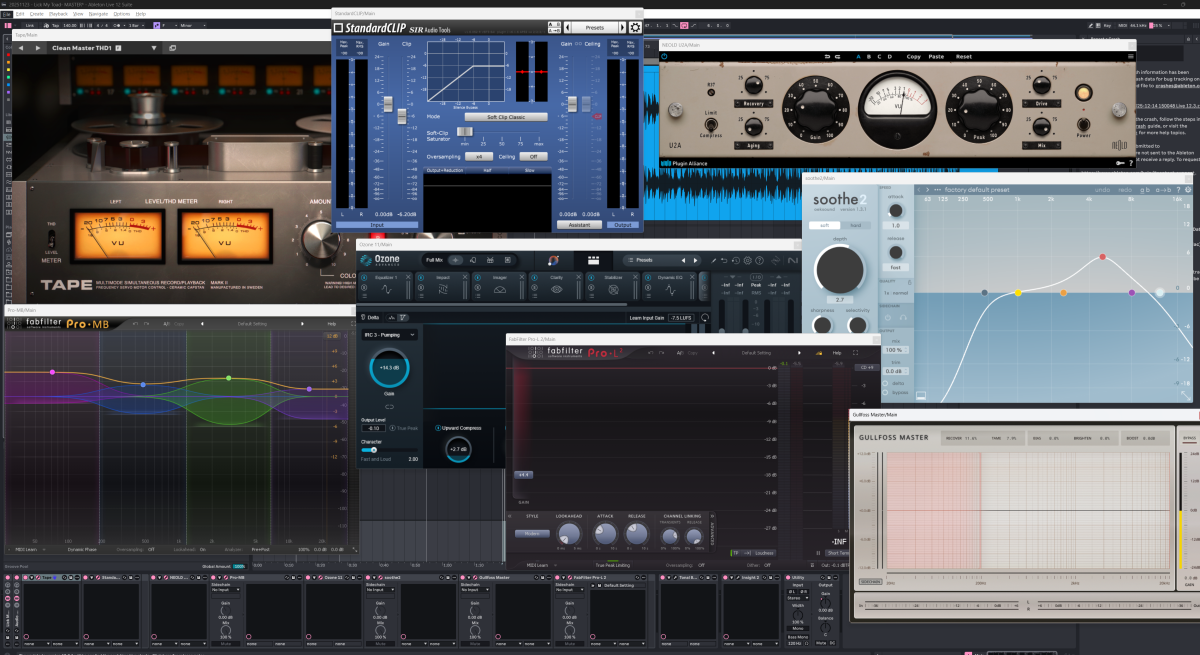Open Pro-MB device Sidechain No Input dropdown

click(x=226, y=589)
